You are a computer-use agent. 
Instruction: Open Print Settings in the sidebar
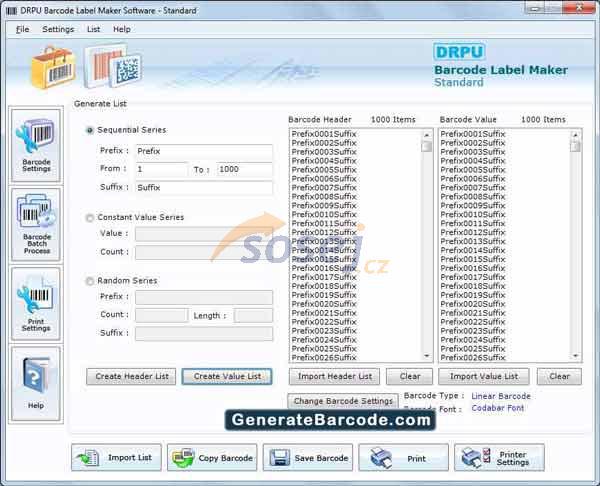pyautogui.click(x=36, y=304)
